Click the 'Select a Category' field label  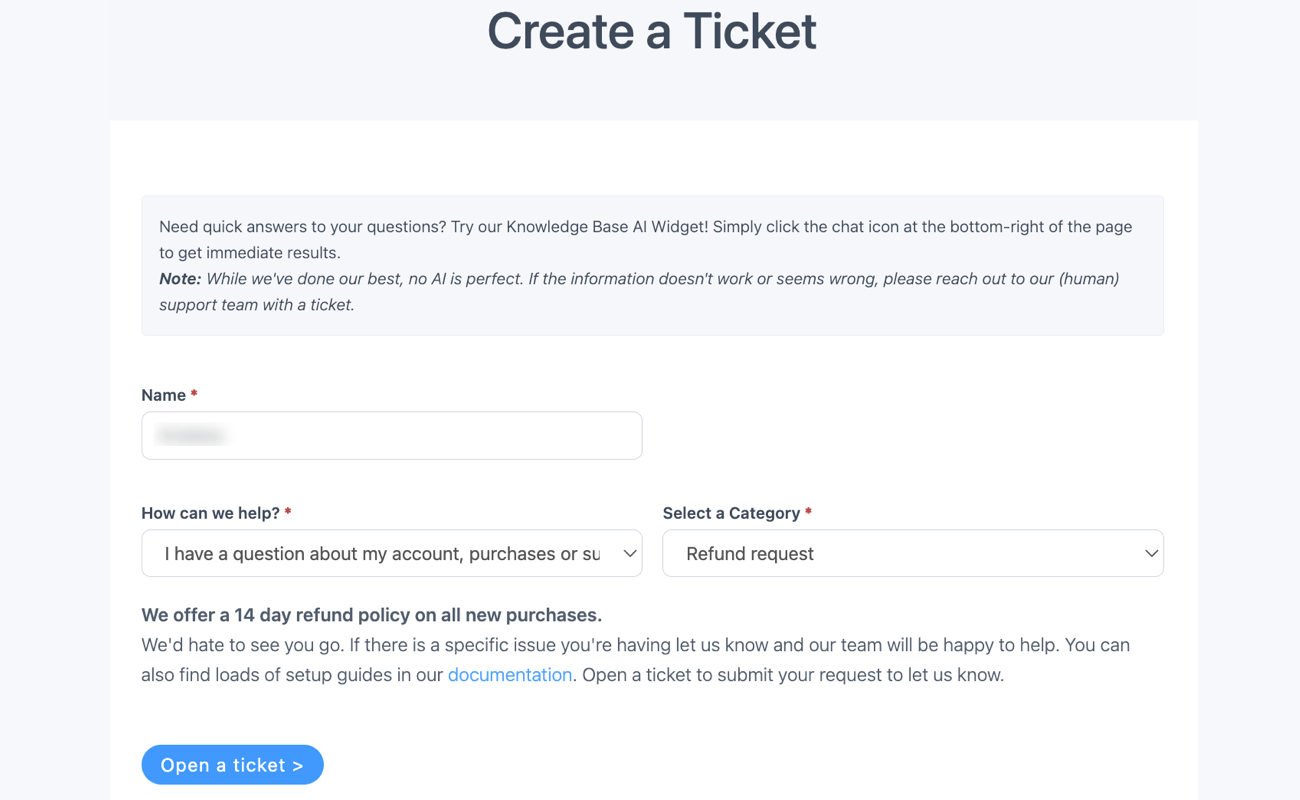point(731,512)
